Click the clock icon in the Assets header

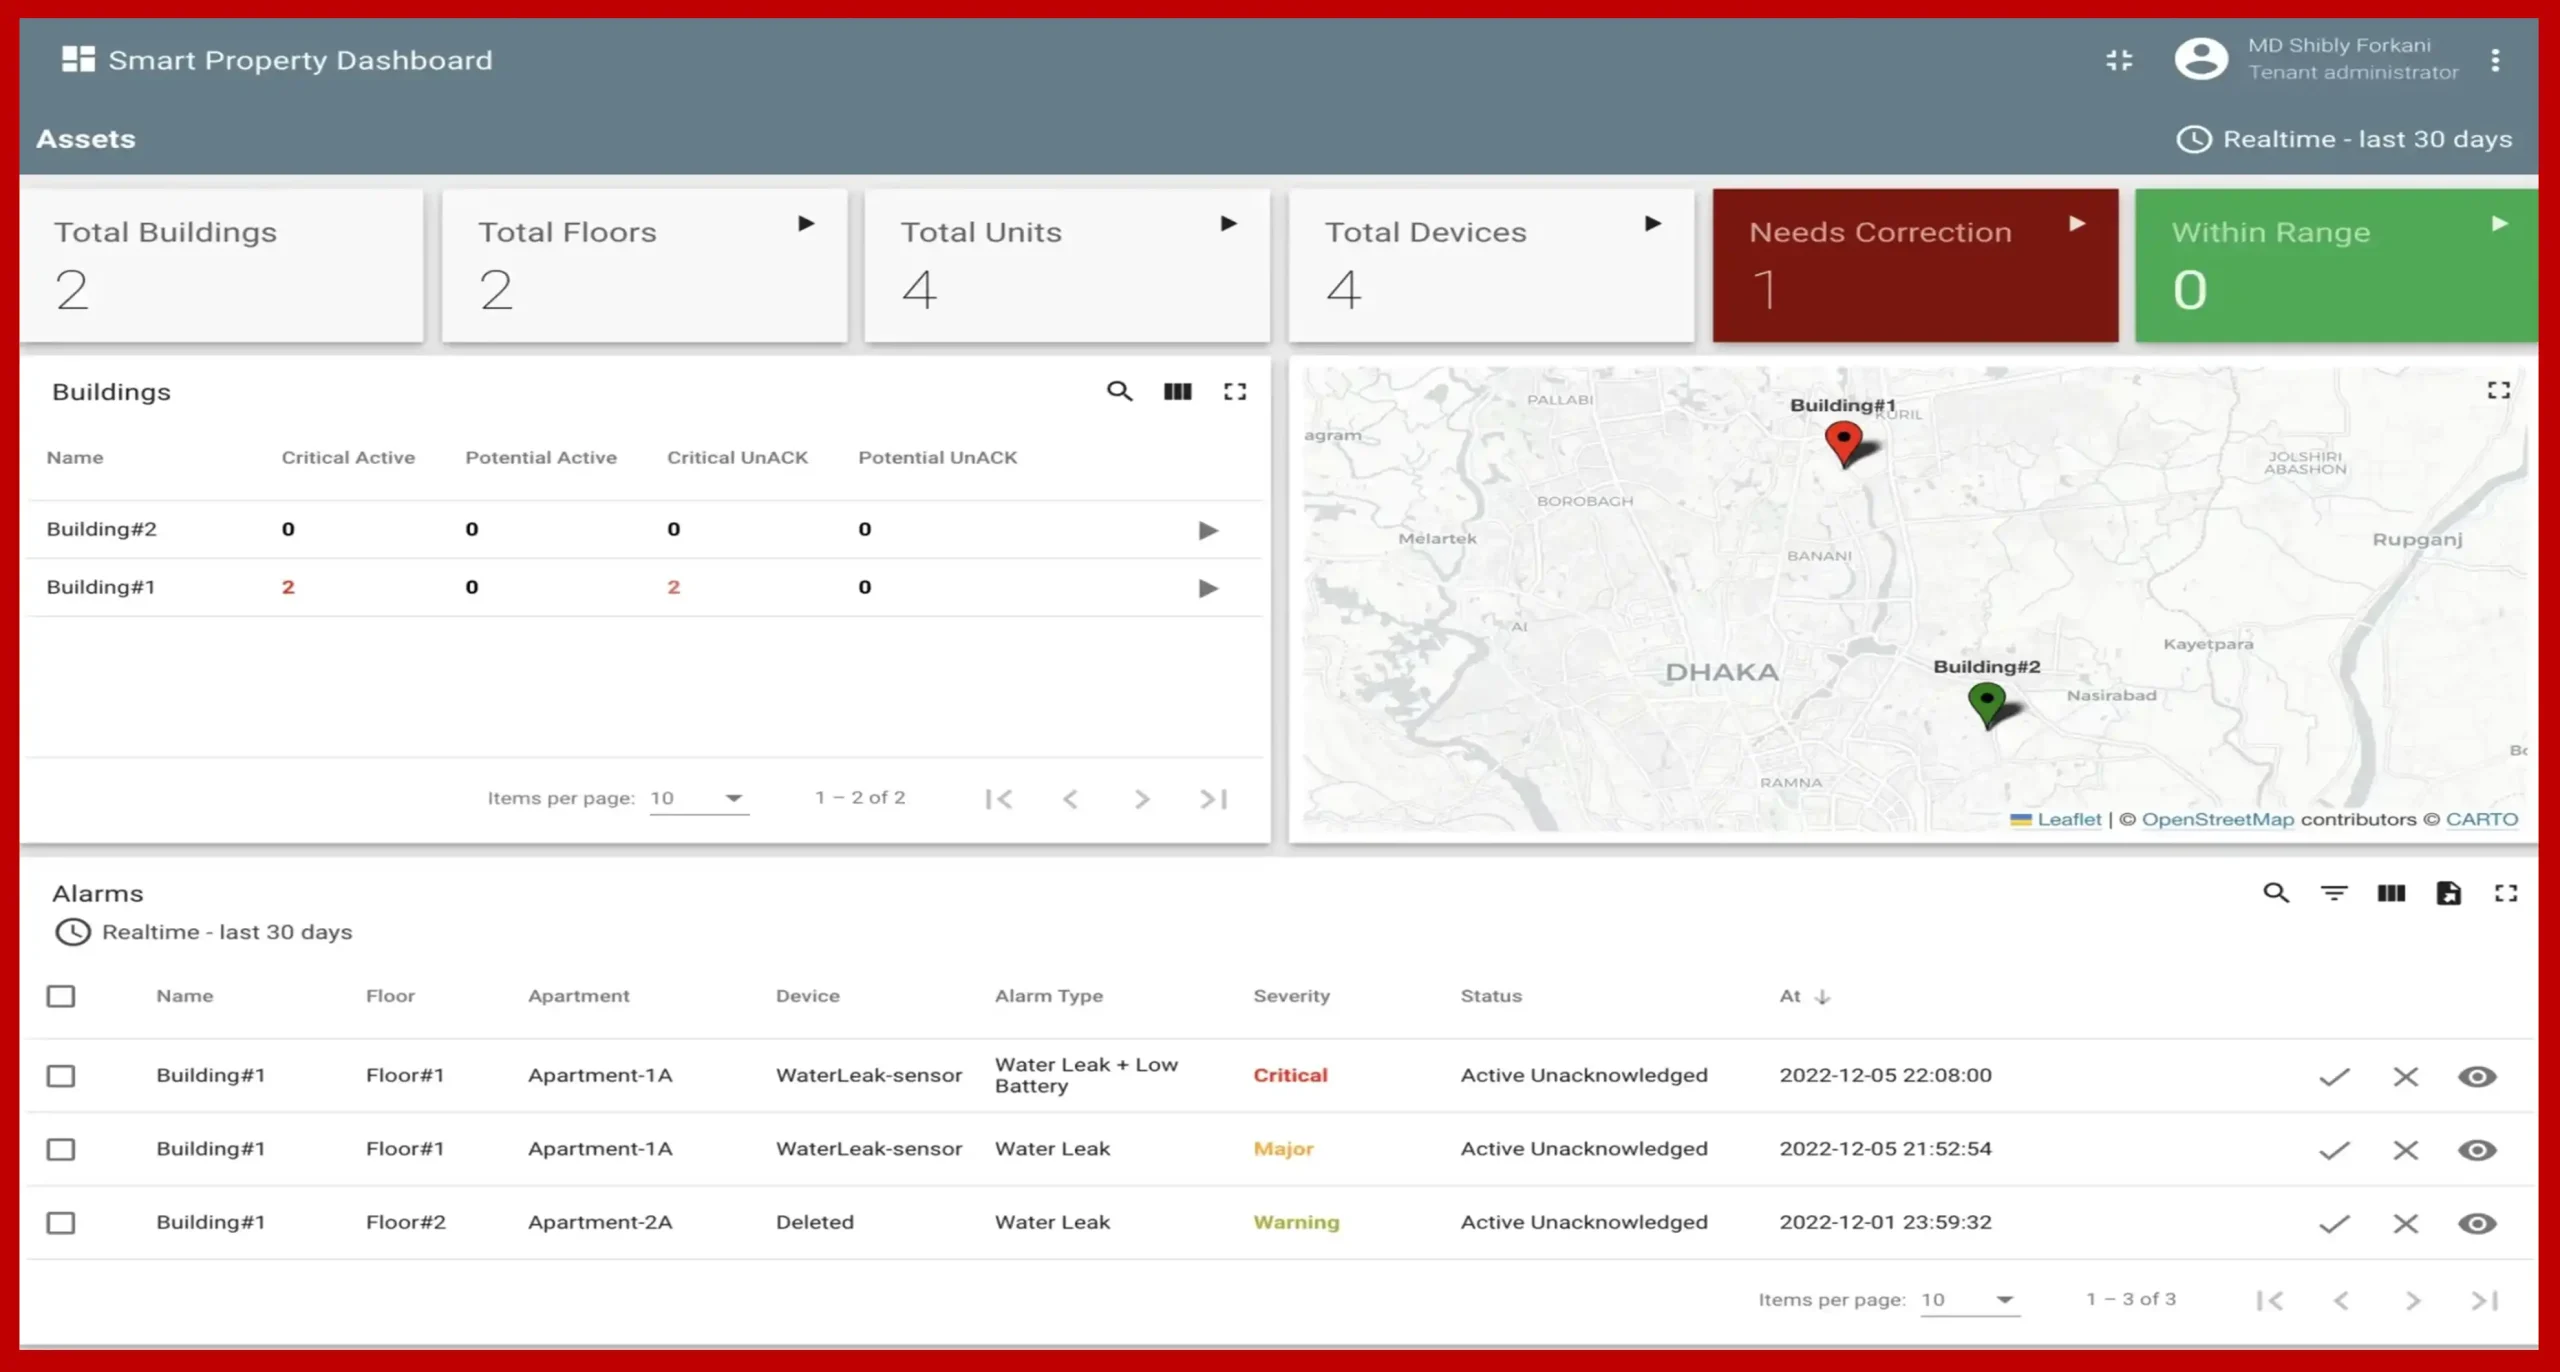click(2194, 139)
